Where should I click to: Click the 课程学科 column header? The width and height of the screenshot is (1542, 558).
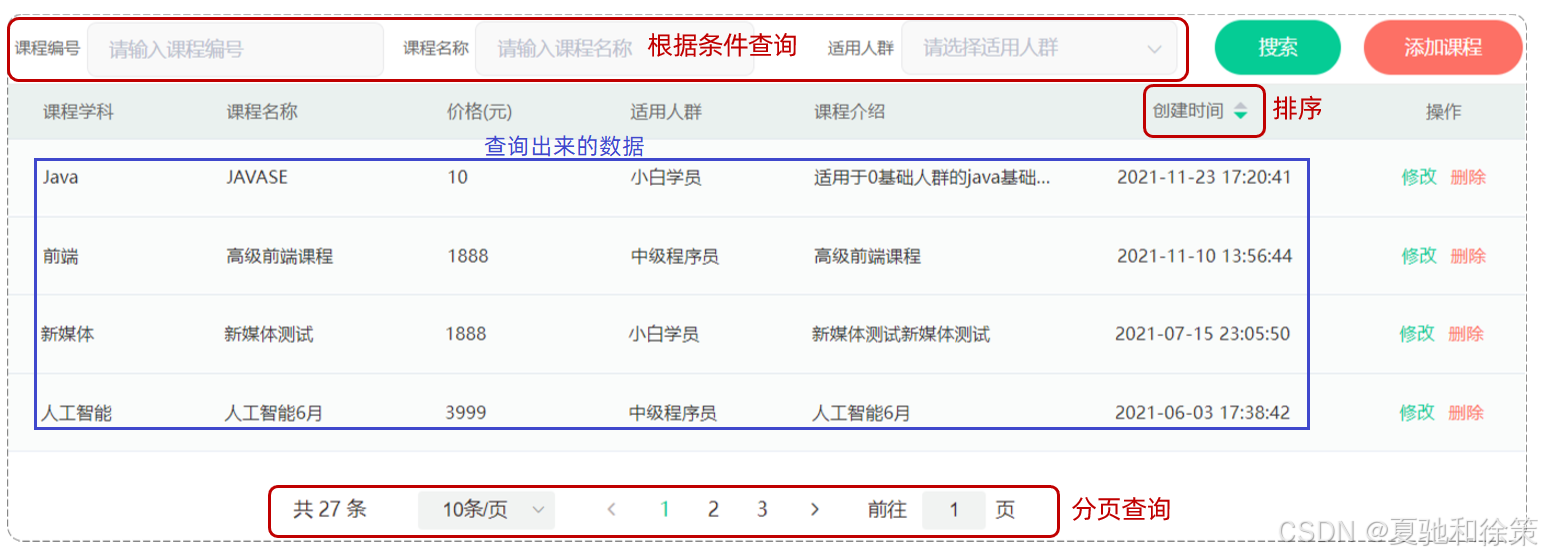78,112
